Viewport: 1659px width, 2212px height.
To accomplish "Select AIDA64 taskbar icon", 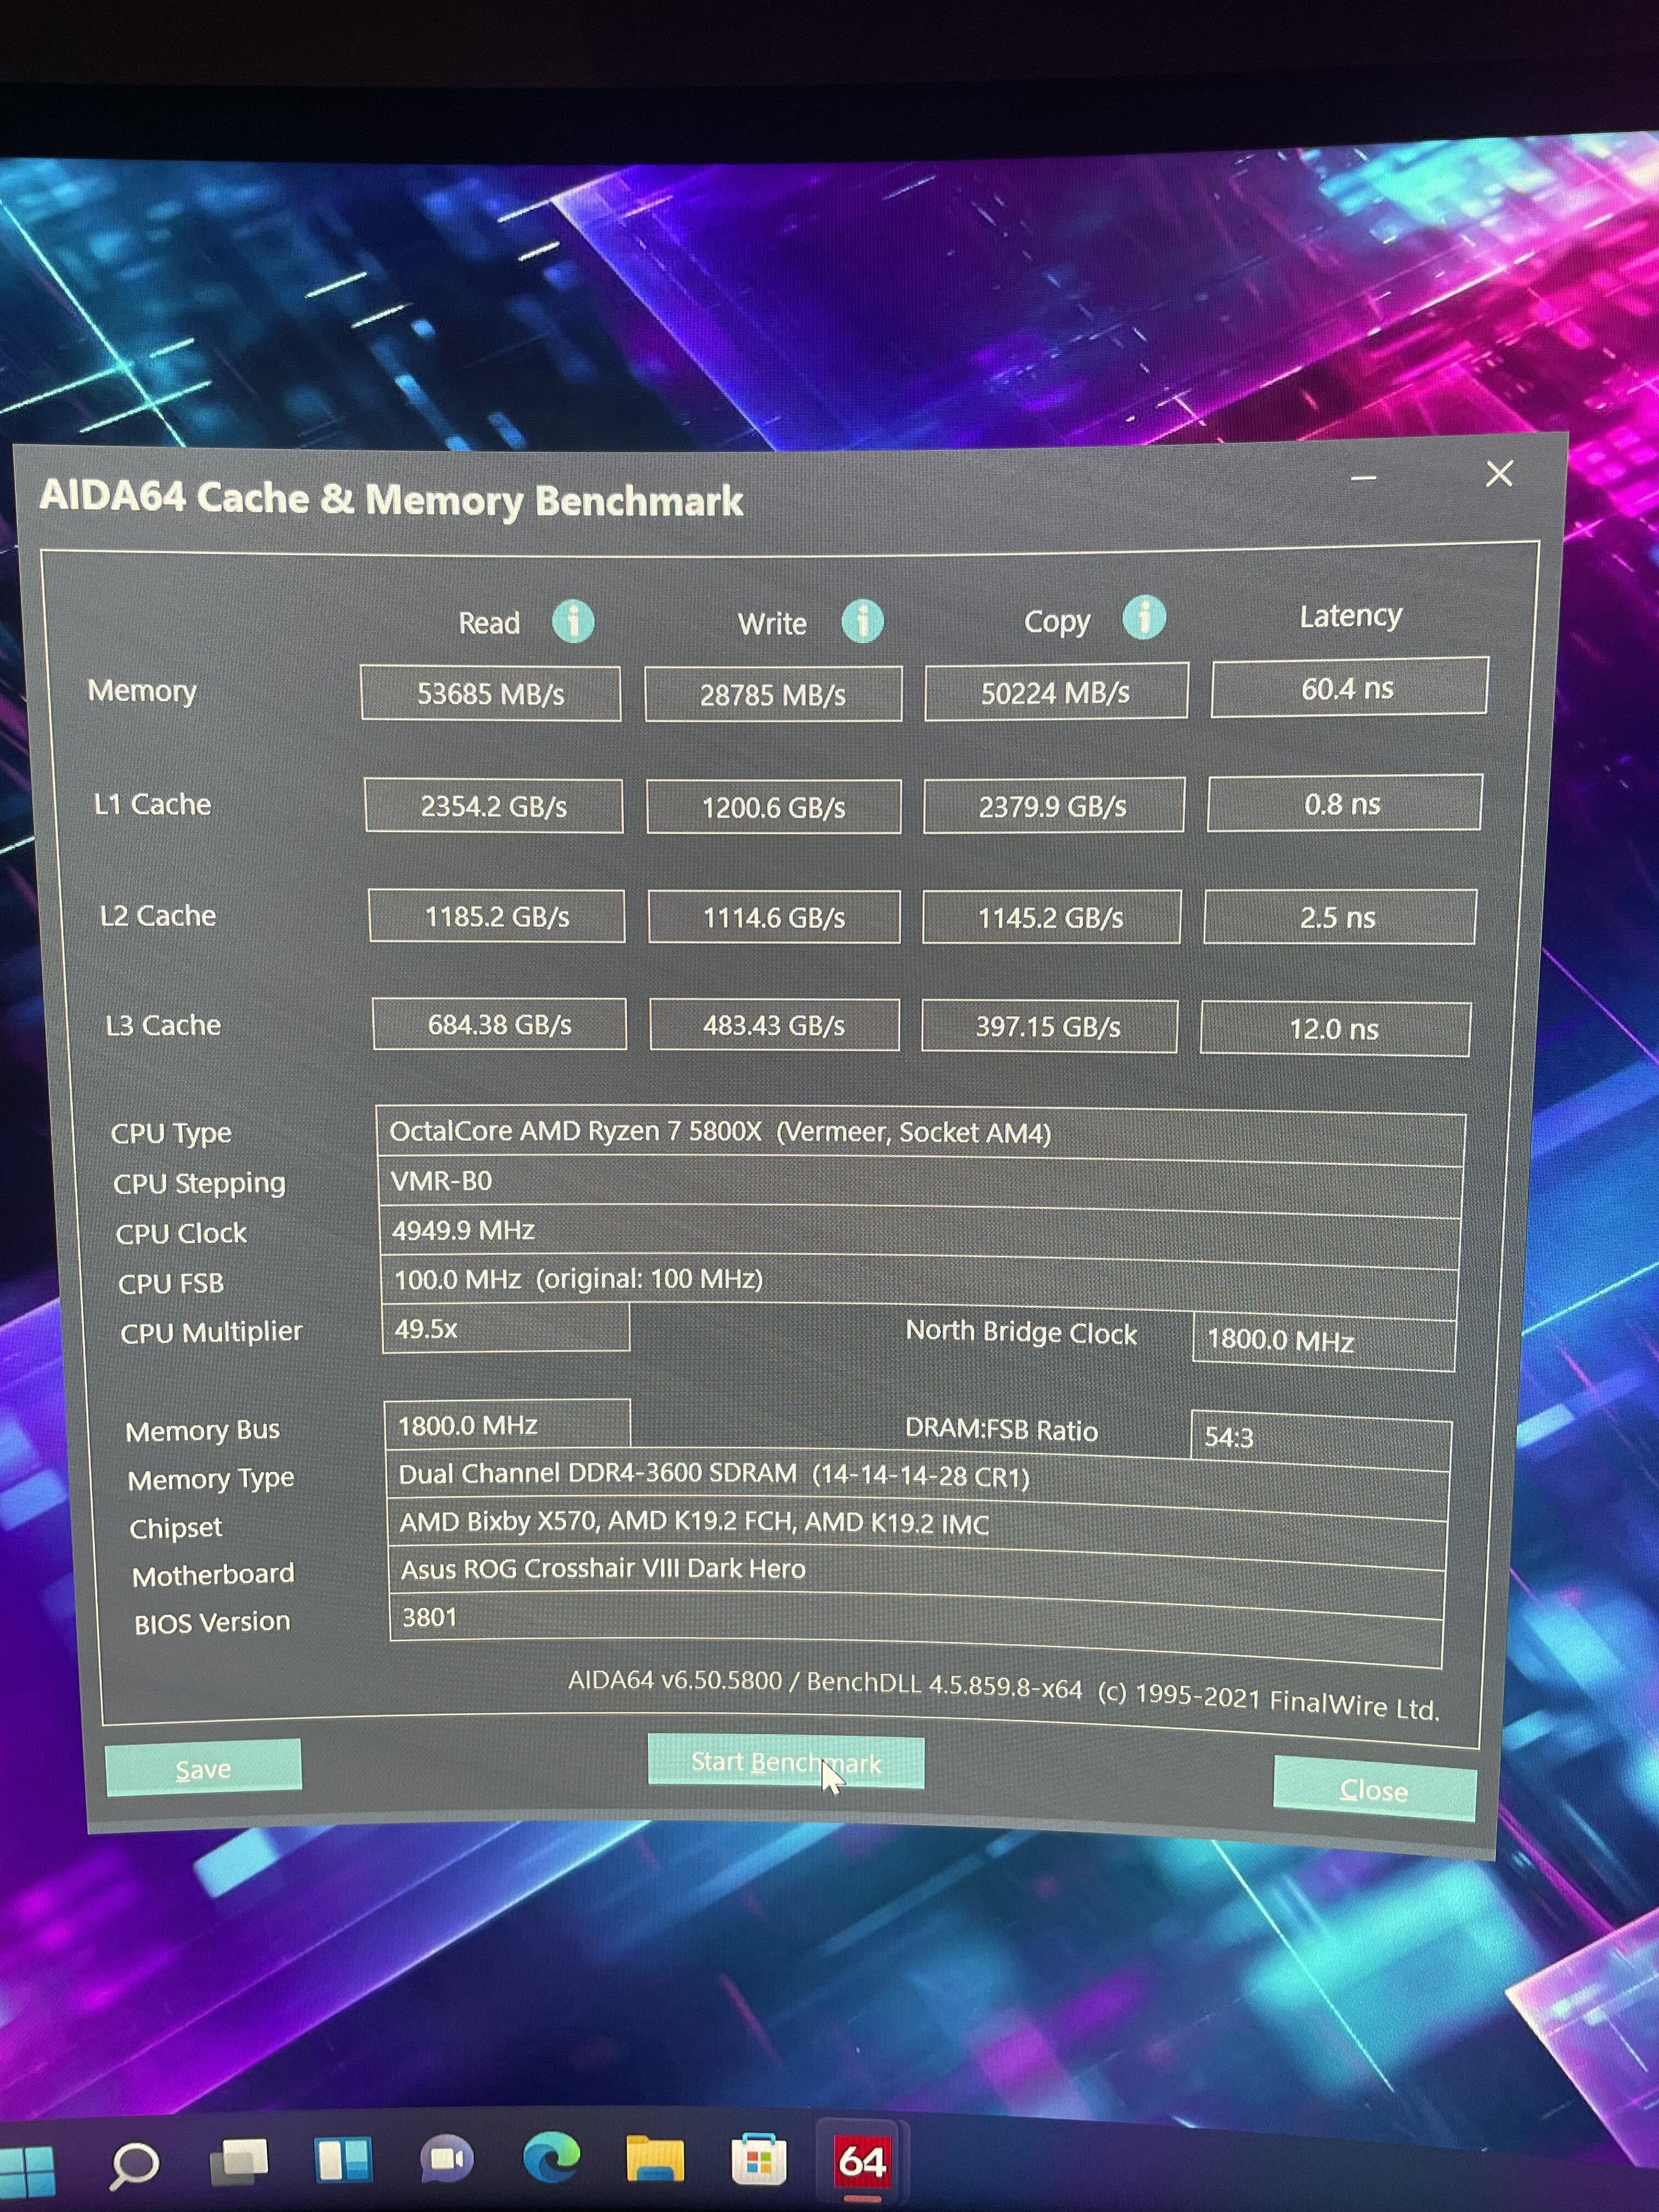I will coord(861,2162).
